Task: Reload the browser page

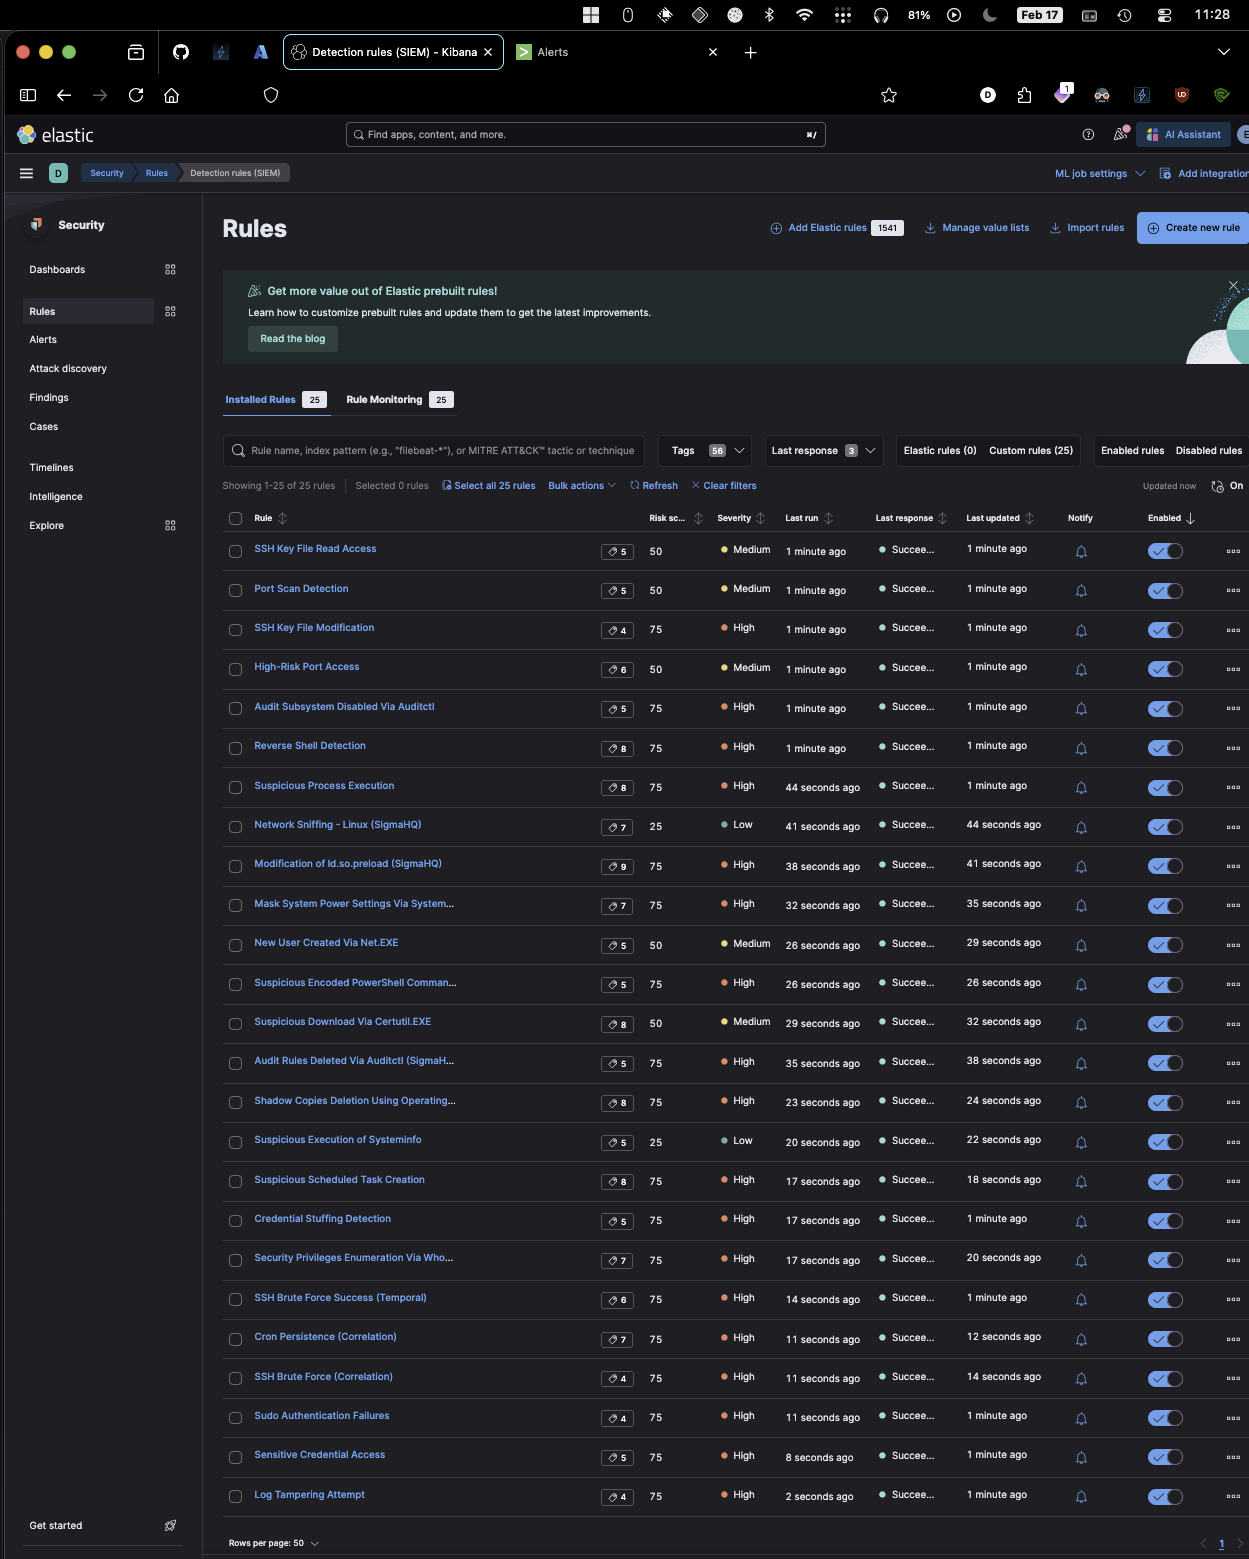Action: 136,95
